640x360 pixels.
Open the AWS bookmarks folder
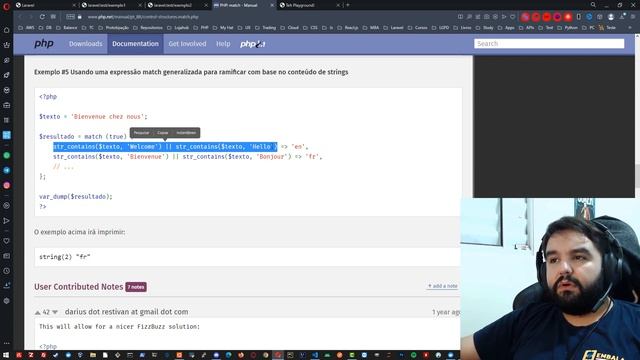click(27, 28)
